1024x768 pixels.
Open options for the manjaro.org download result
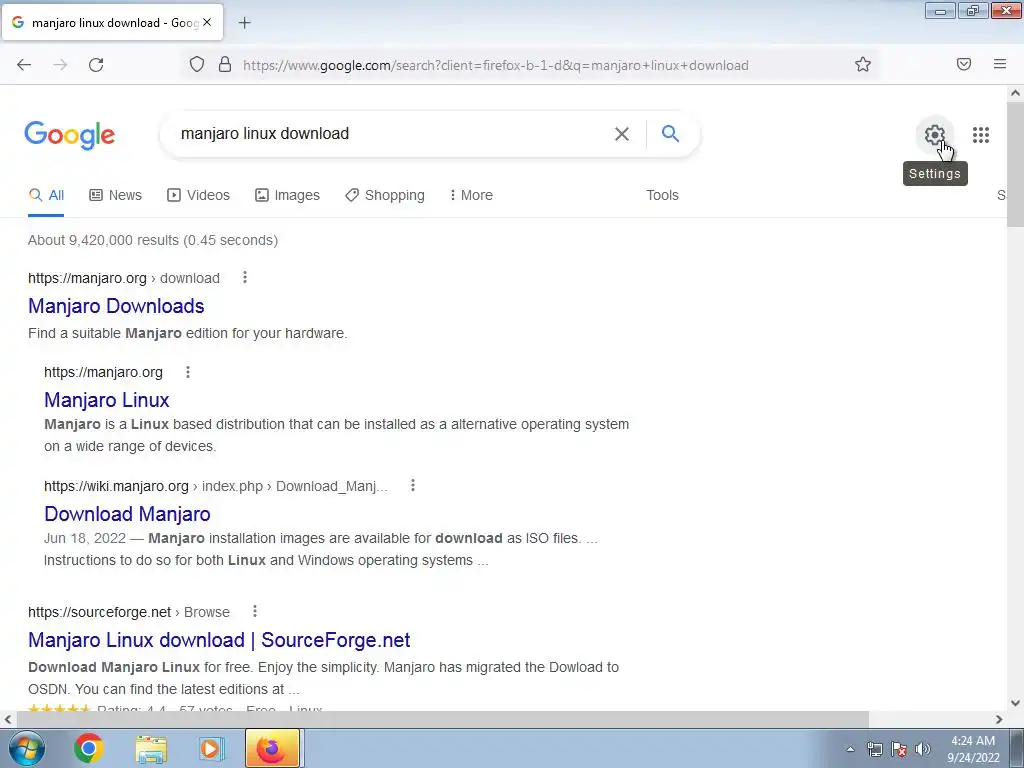point(245,278)
